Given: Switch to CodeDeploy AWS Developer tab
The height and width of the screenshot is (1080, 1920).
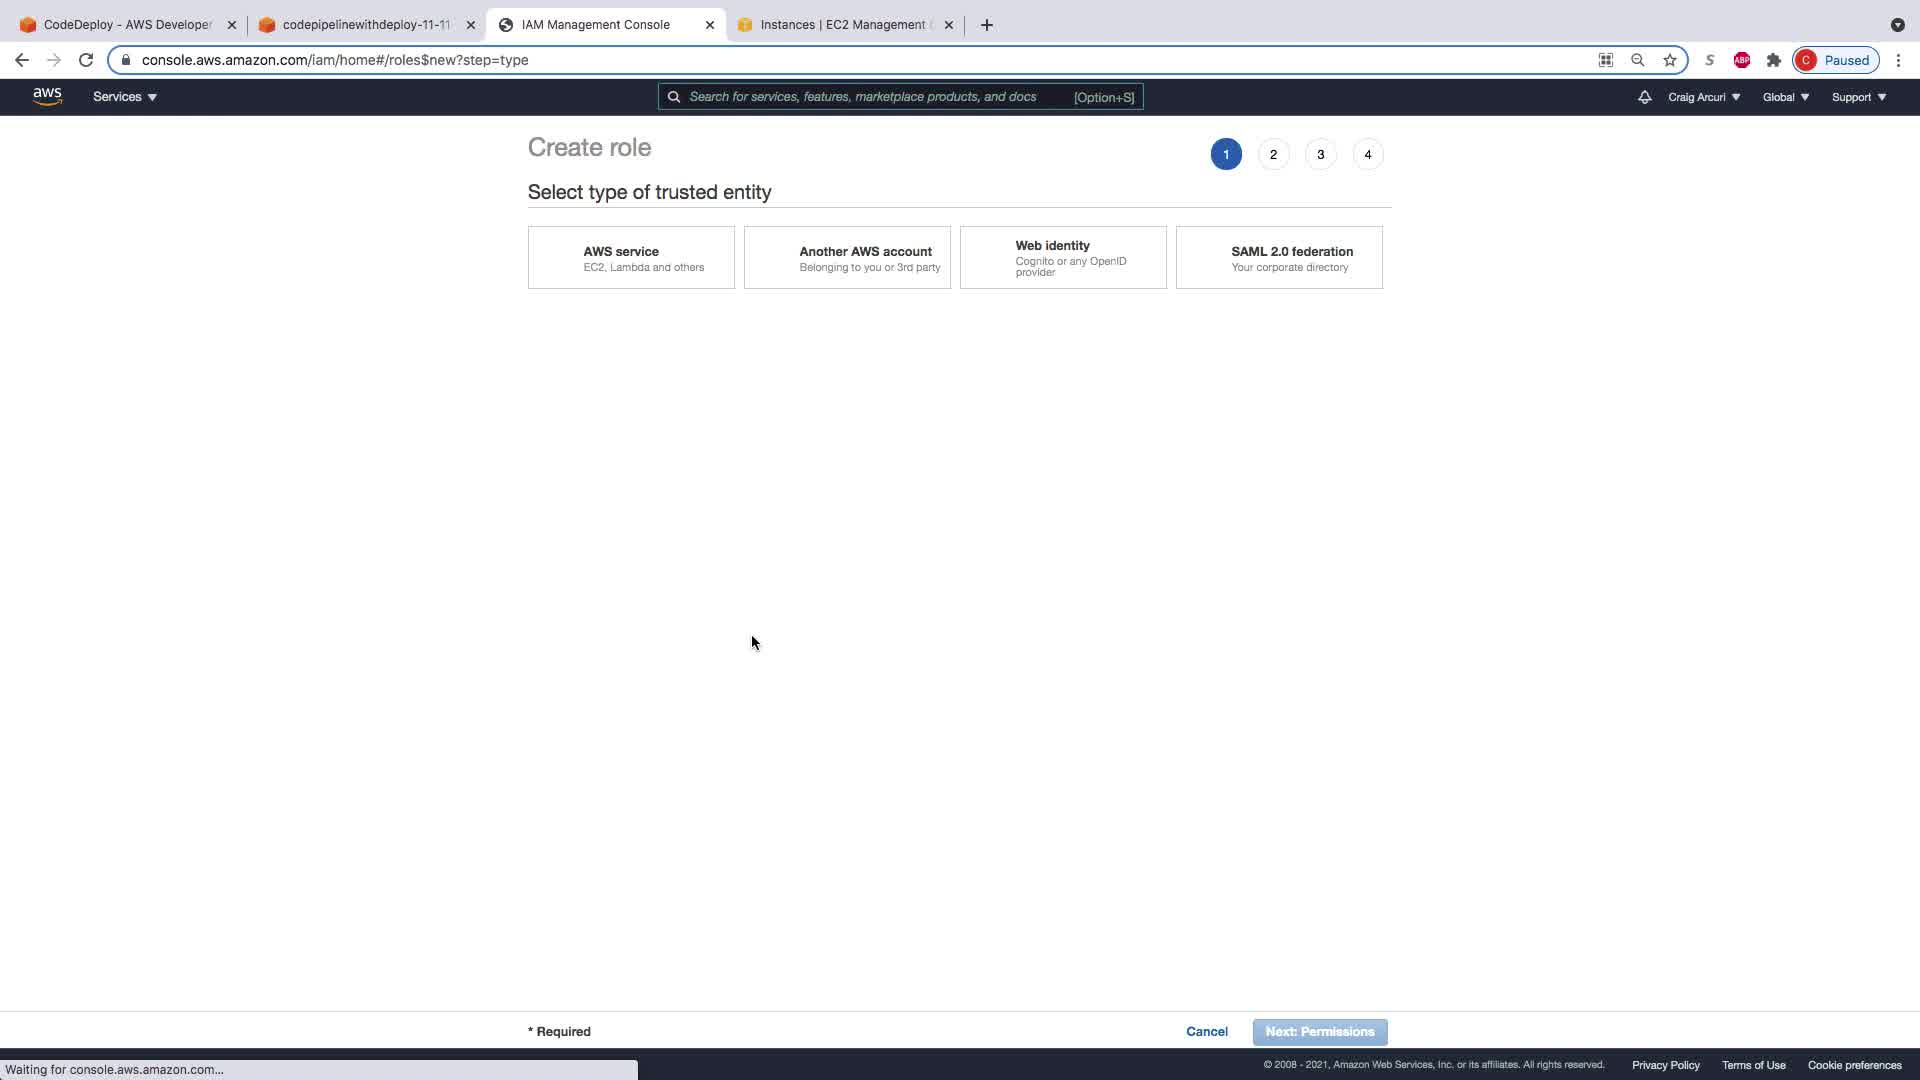Looking at the screenshot, I should (x=127, y=25).
